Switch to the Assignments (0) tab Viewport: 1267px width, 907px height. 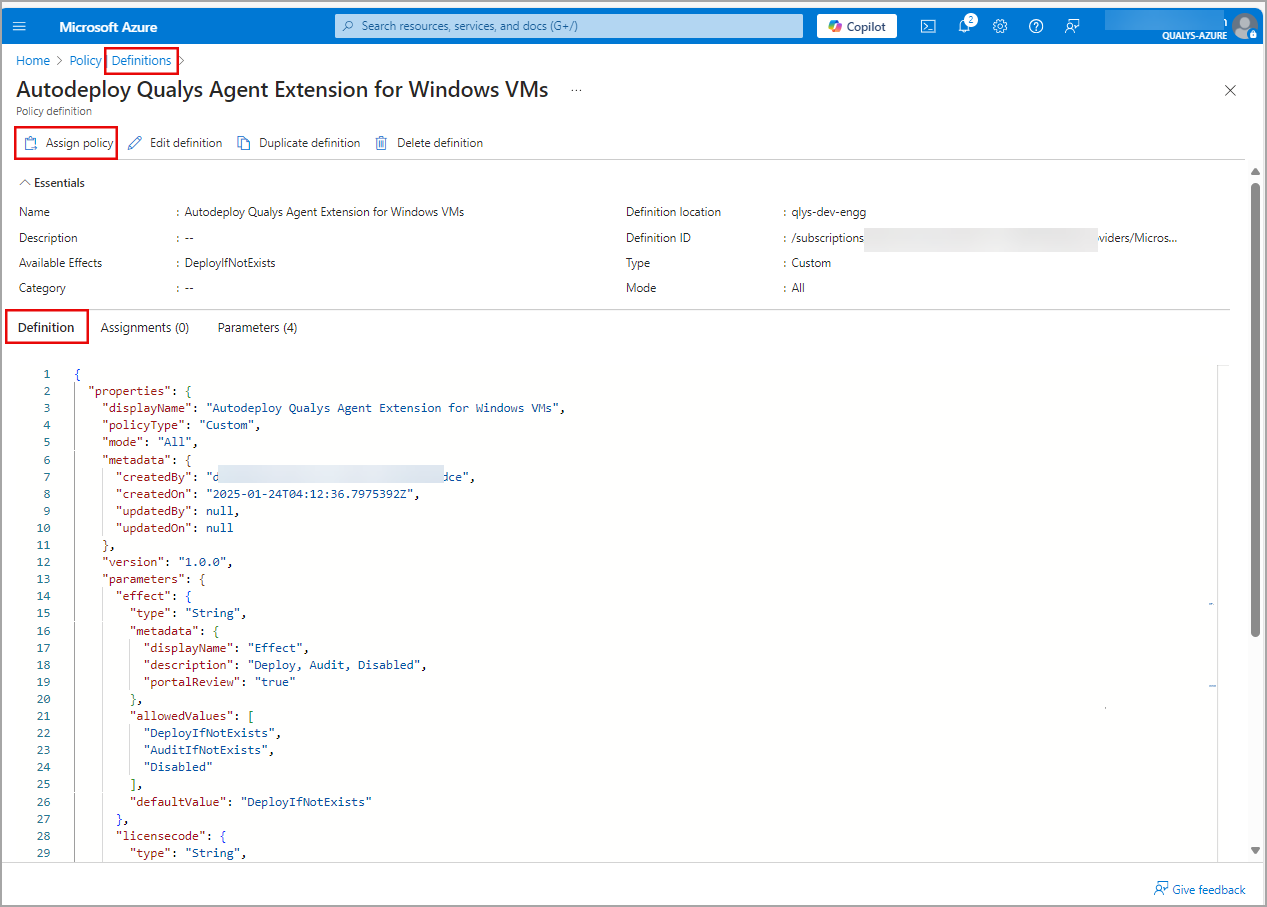pyautogui.click(x=145, y=327)
